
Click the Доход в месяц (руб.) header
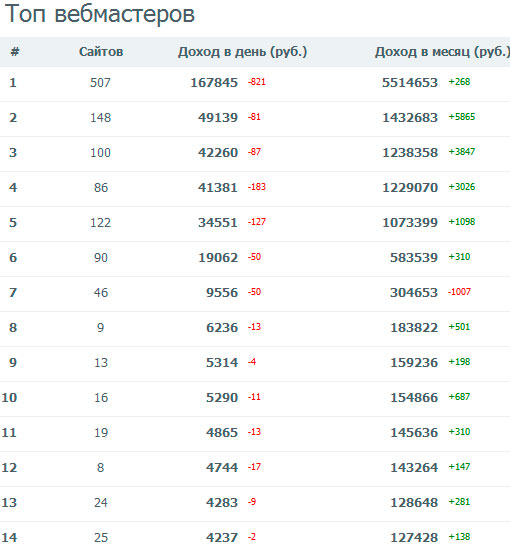pyautogui.click(x=442, y=52)
